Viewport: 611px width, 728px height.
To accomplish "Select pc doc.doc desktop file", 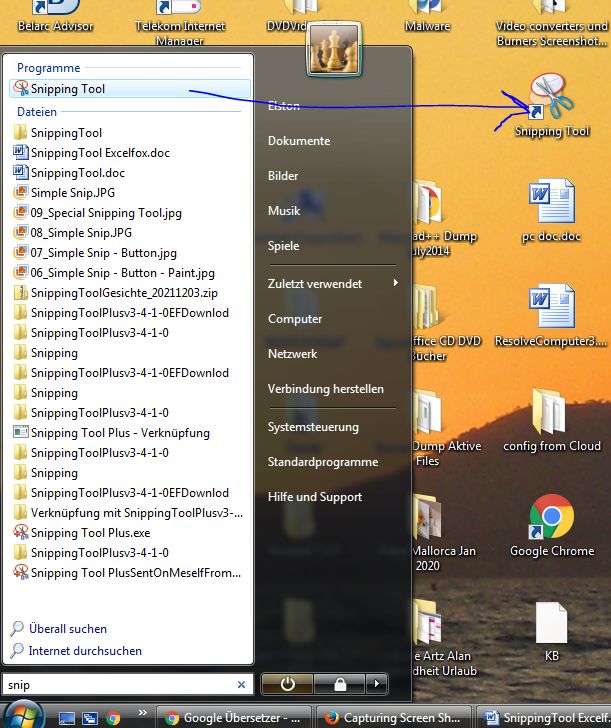I will (552, 210).
